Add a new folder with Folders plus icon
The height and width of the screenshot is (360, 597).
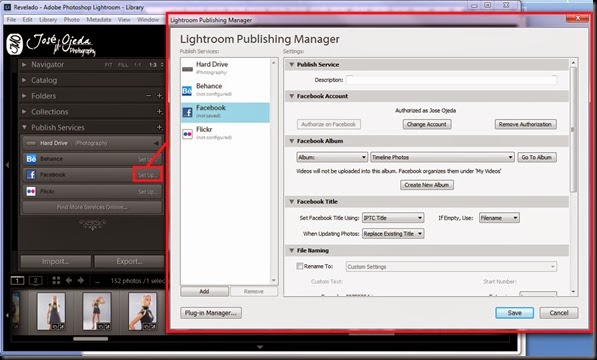160,96
